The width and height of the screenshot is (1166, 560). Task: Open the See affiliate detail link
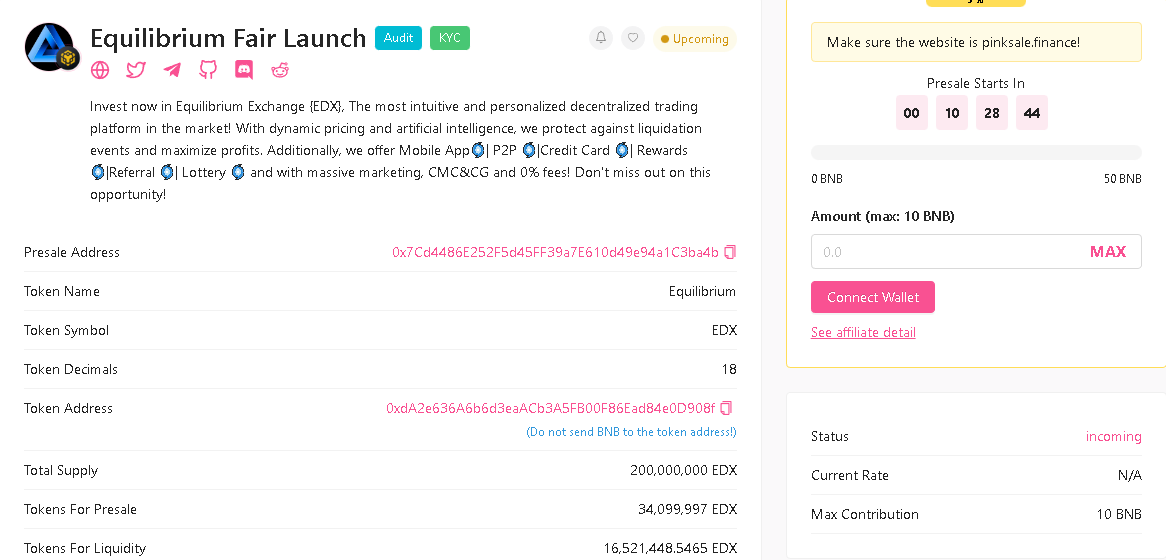tap(863, 332)
